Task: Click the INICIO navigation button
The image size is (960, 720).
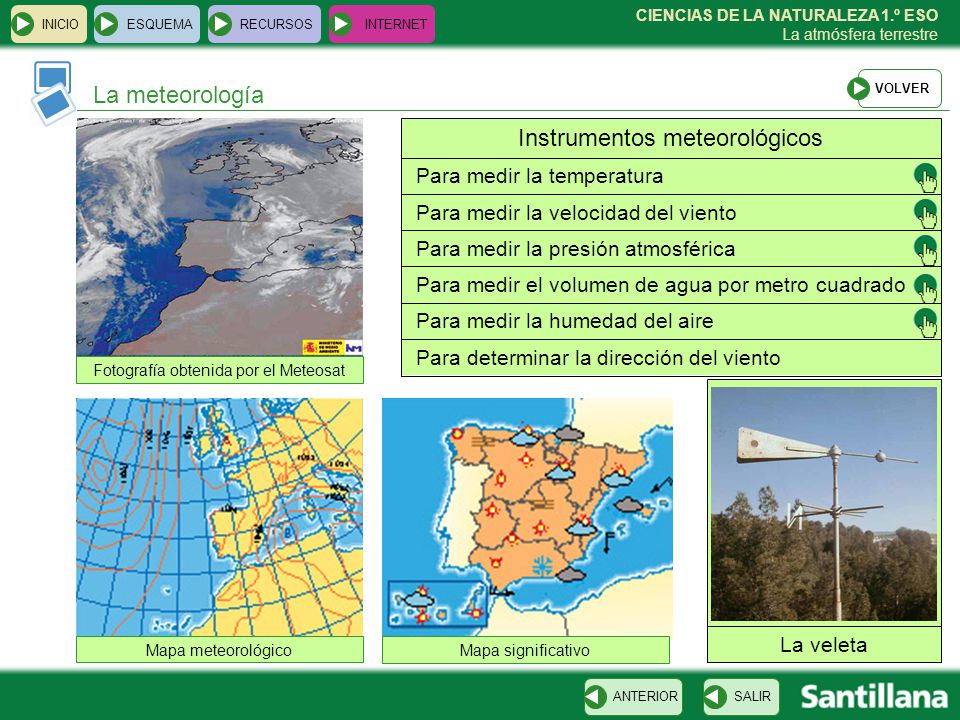Action: (x=49, y=24)
